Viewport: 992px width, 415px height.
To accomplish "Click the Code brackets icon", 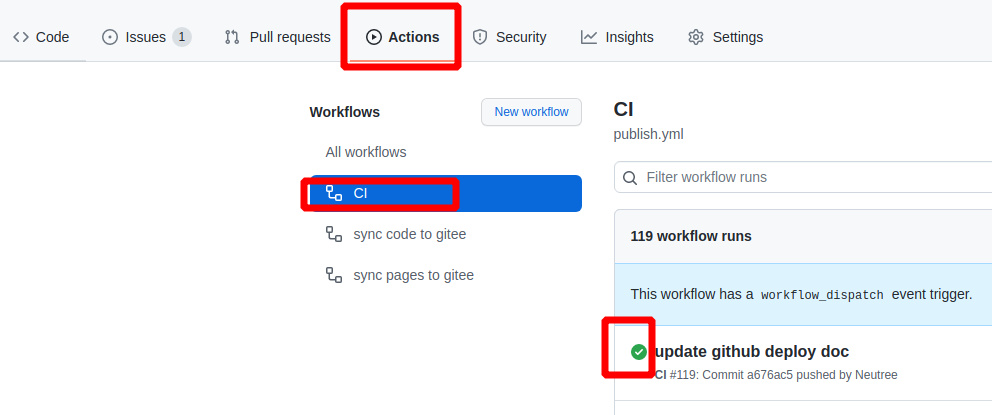I will pos(21,37).
